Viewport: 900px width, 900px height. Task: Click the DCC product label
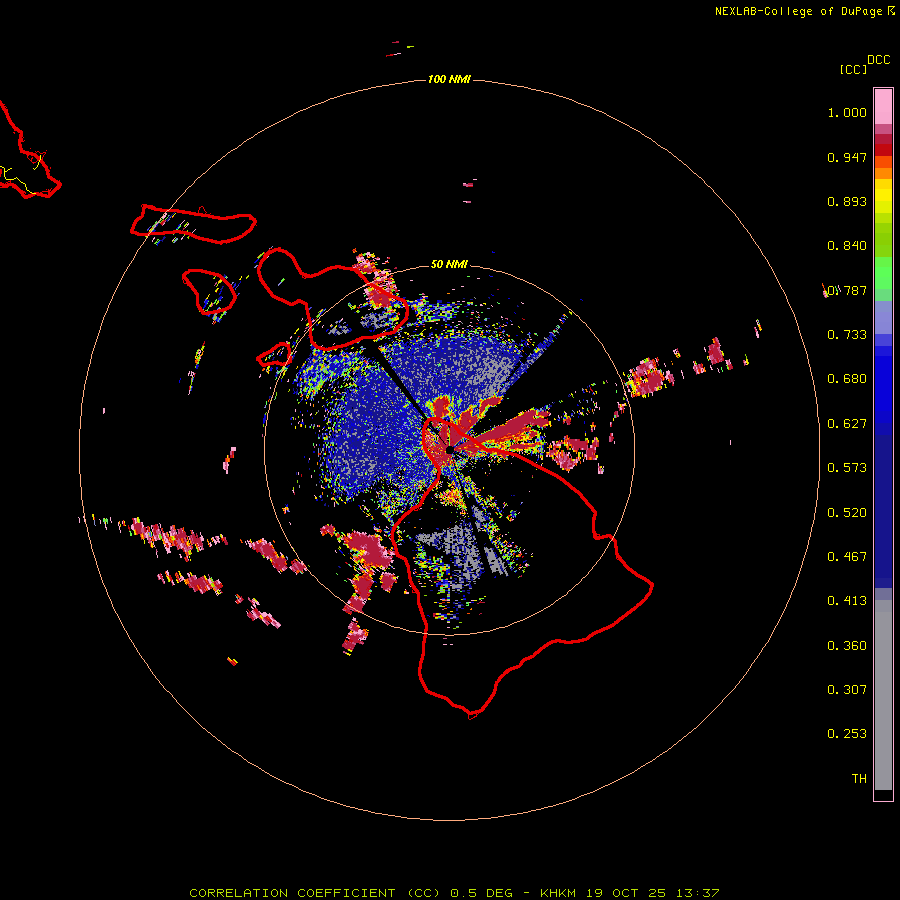879,60
